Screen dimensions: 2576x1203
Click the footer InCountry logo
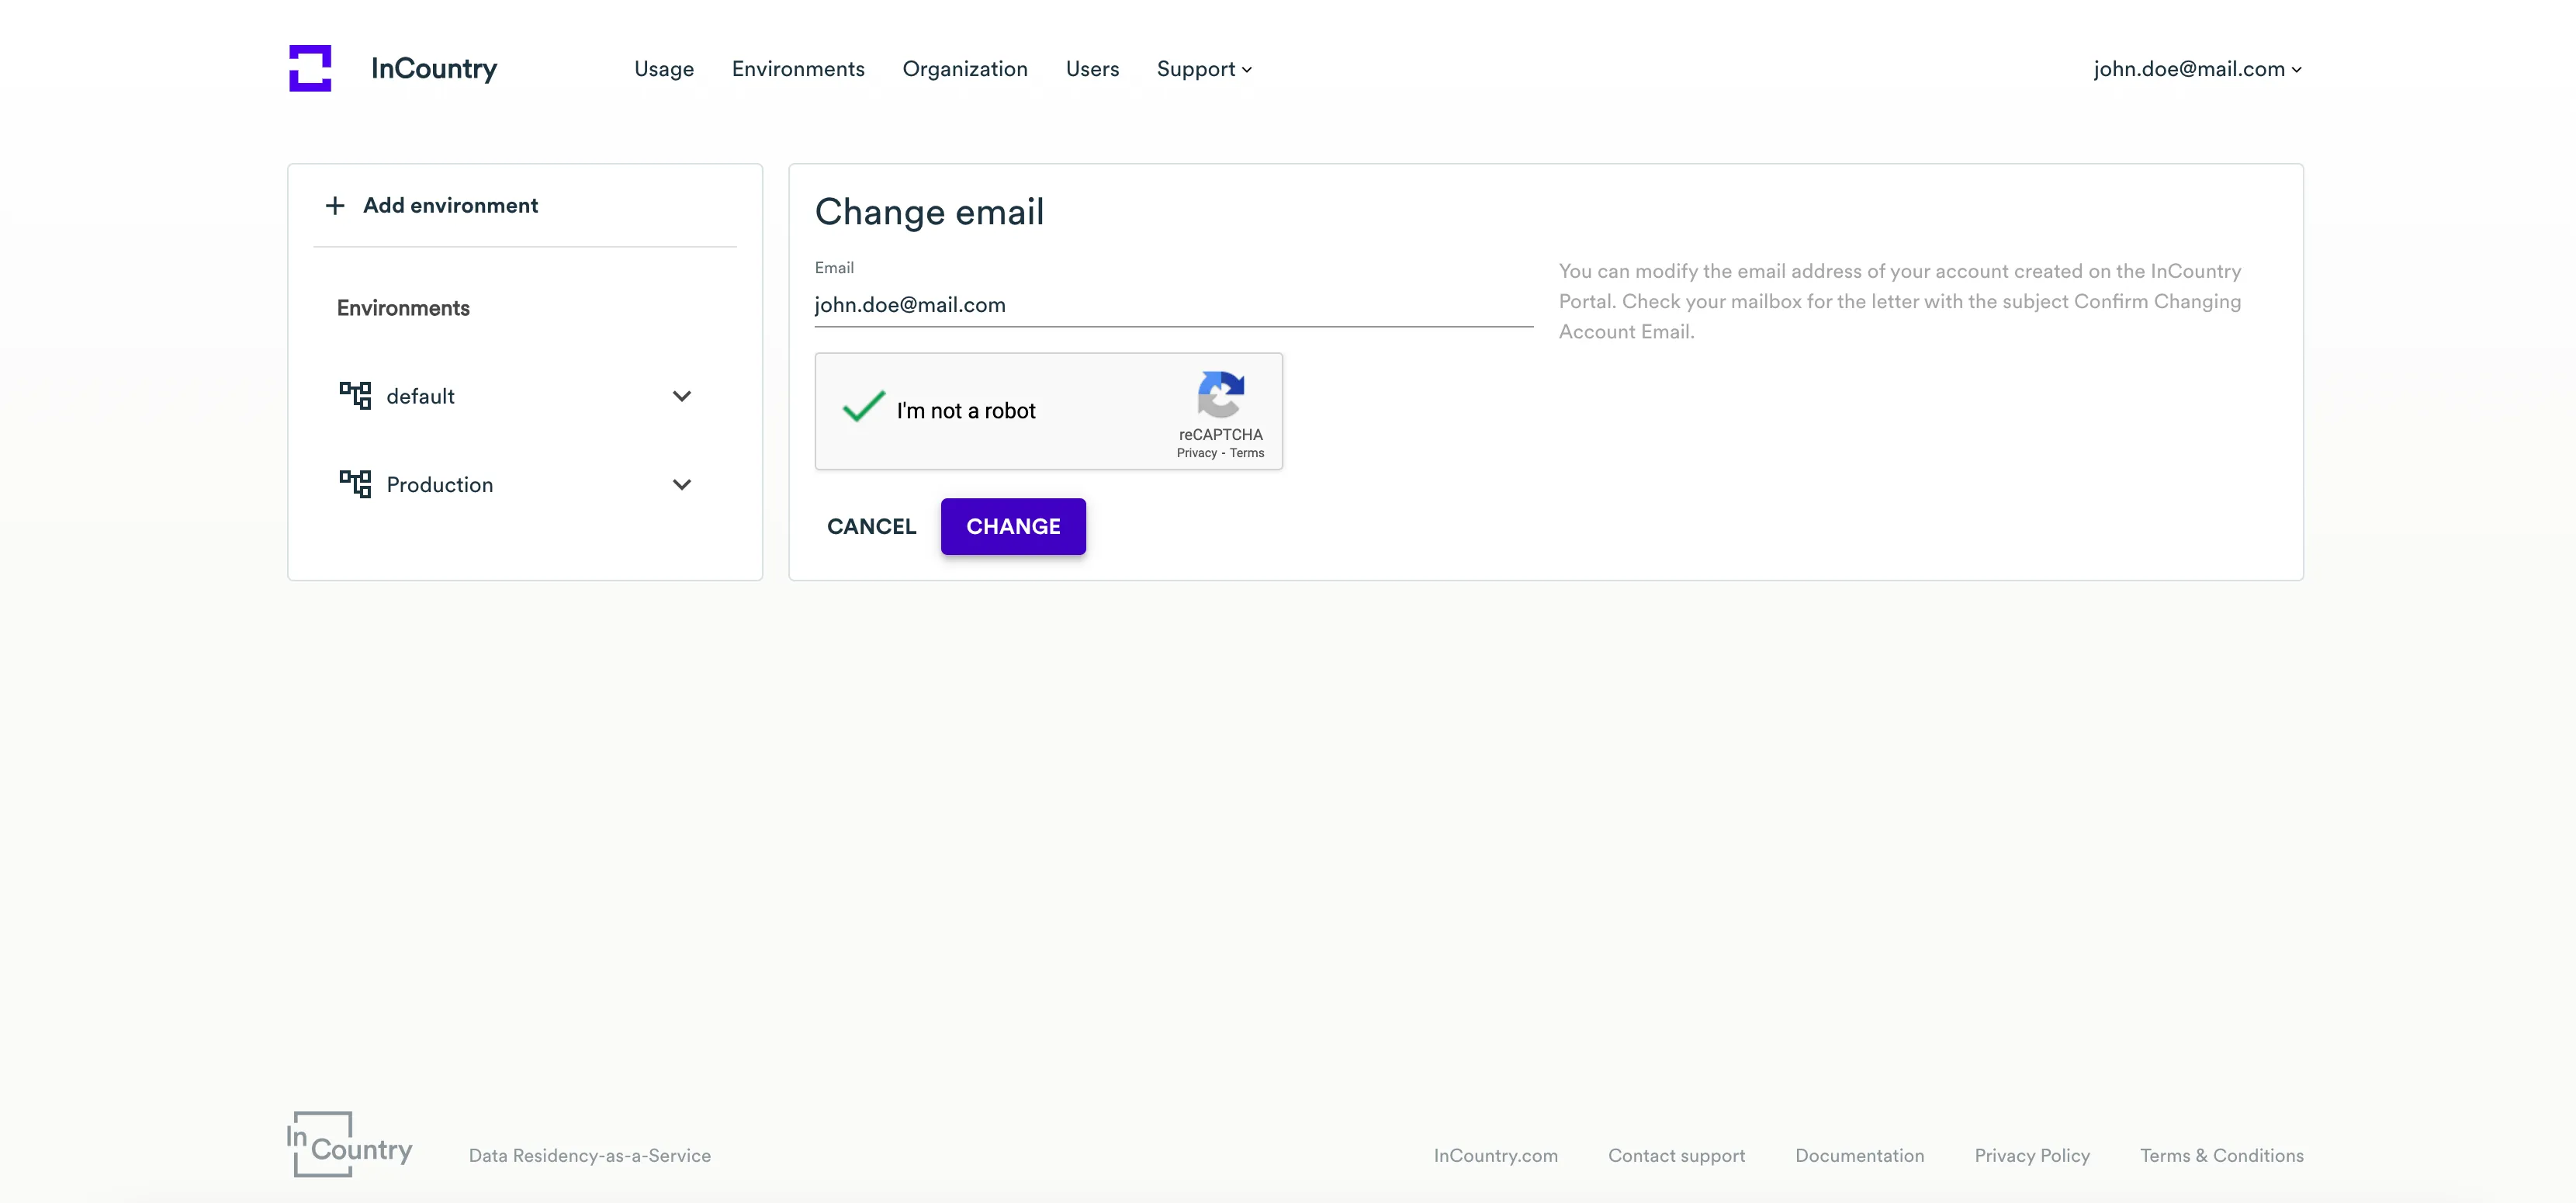349,1144
